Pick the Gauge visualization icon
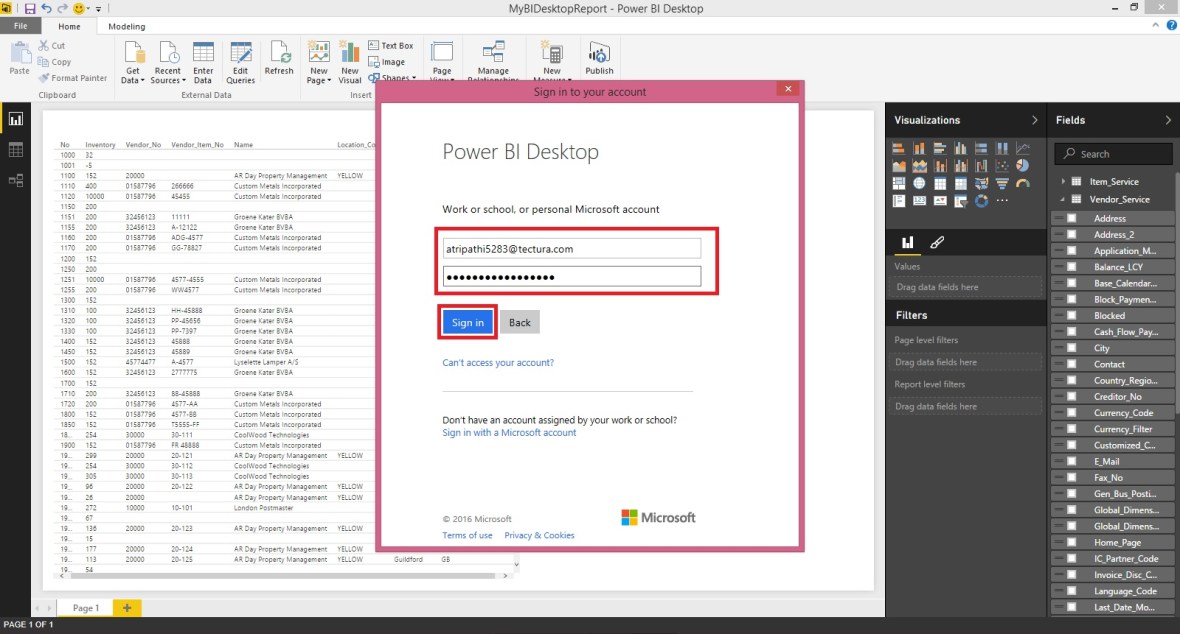The height and width of the screenshot is (634, 1180). [1022, 183]
